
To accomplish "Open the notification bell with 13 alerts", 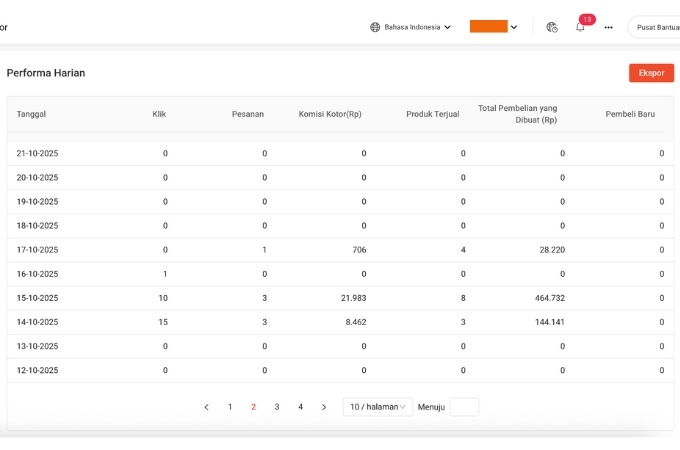I will (x=580, y=28).
